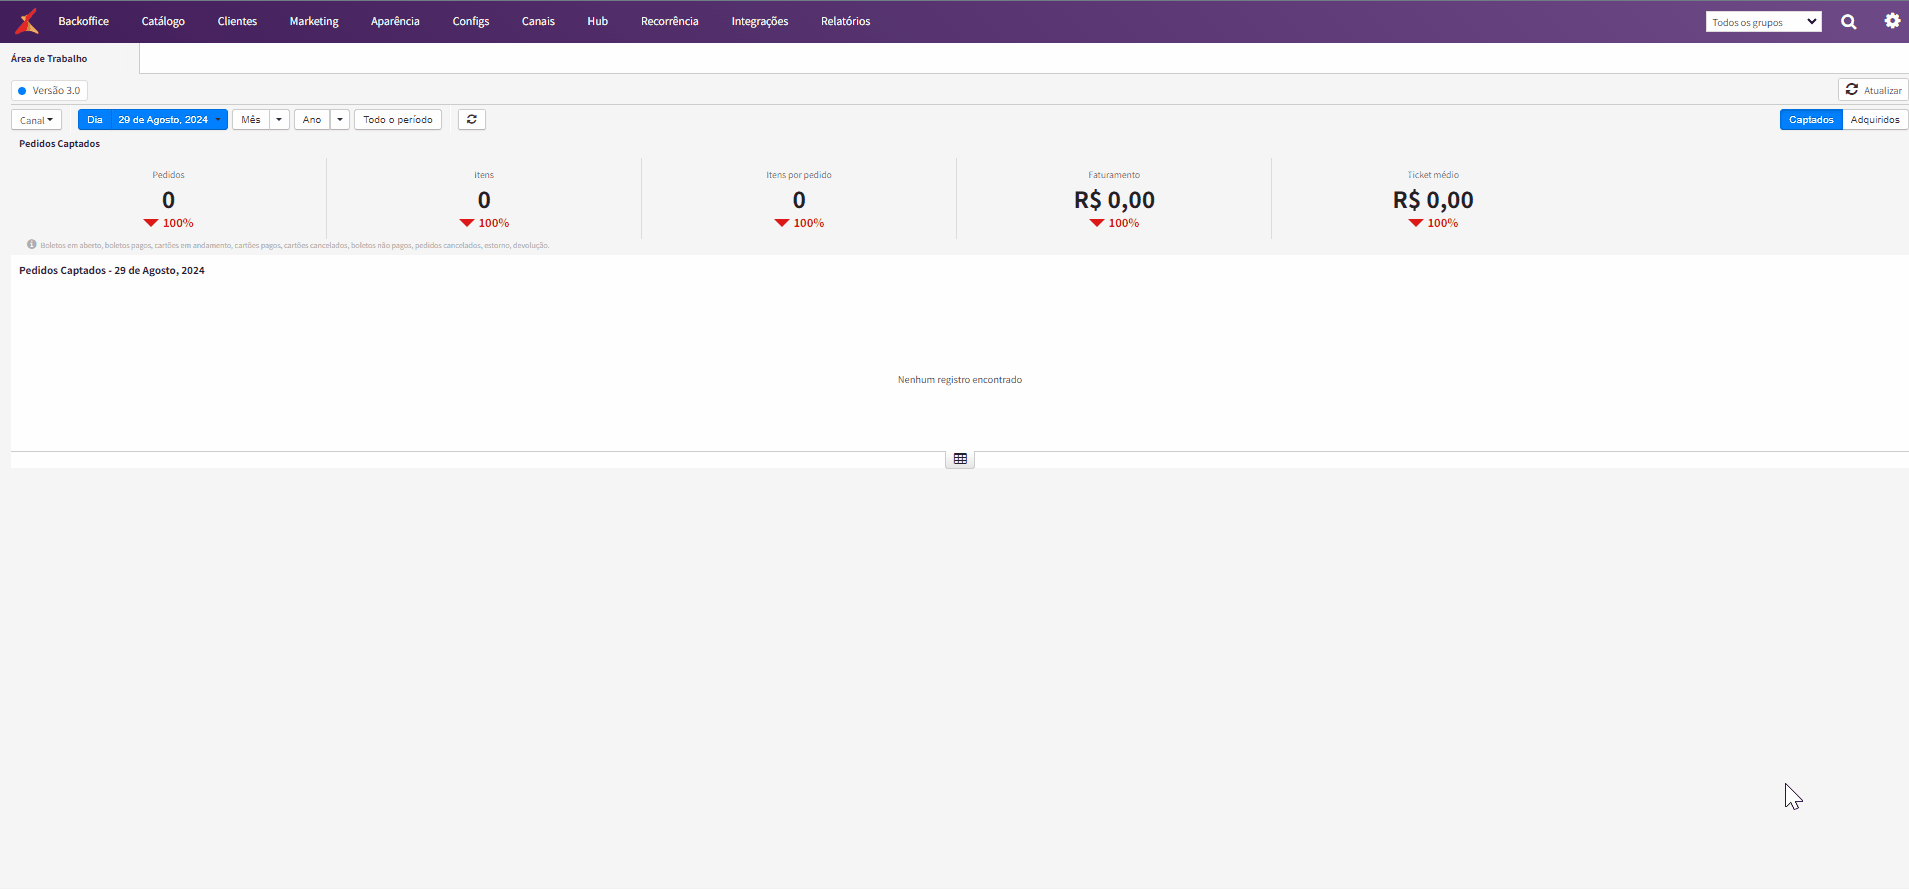Click the red X logo icon
The image size is (1909, 889).
(x=27, y=21)
